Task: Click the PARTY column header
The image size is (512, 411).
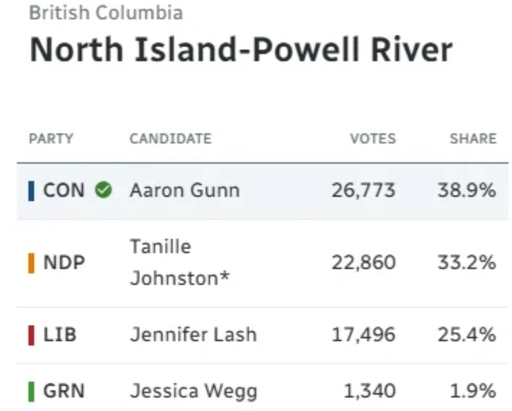Action: [51, 139]
